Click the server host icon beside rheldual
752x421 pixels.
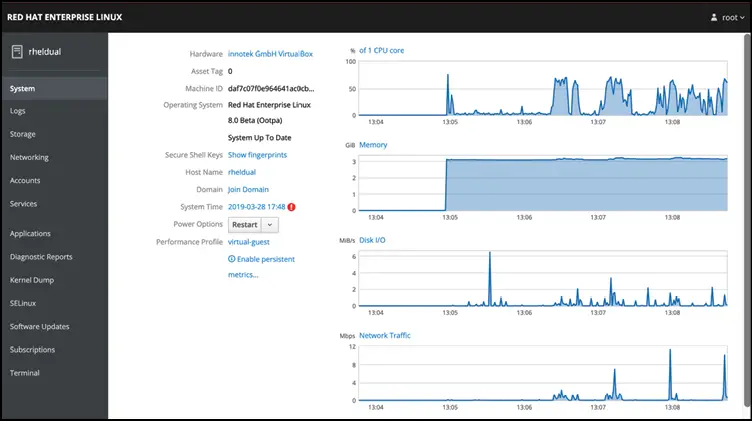[18, 53]
